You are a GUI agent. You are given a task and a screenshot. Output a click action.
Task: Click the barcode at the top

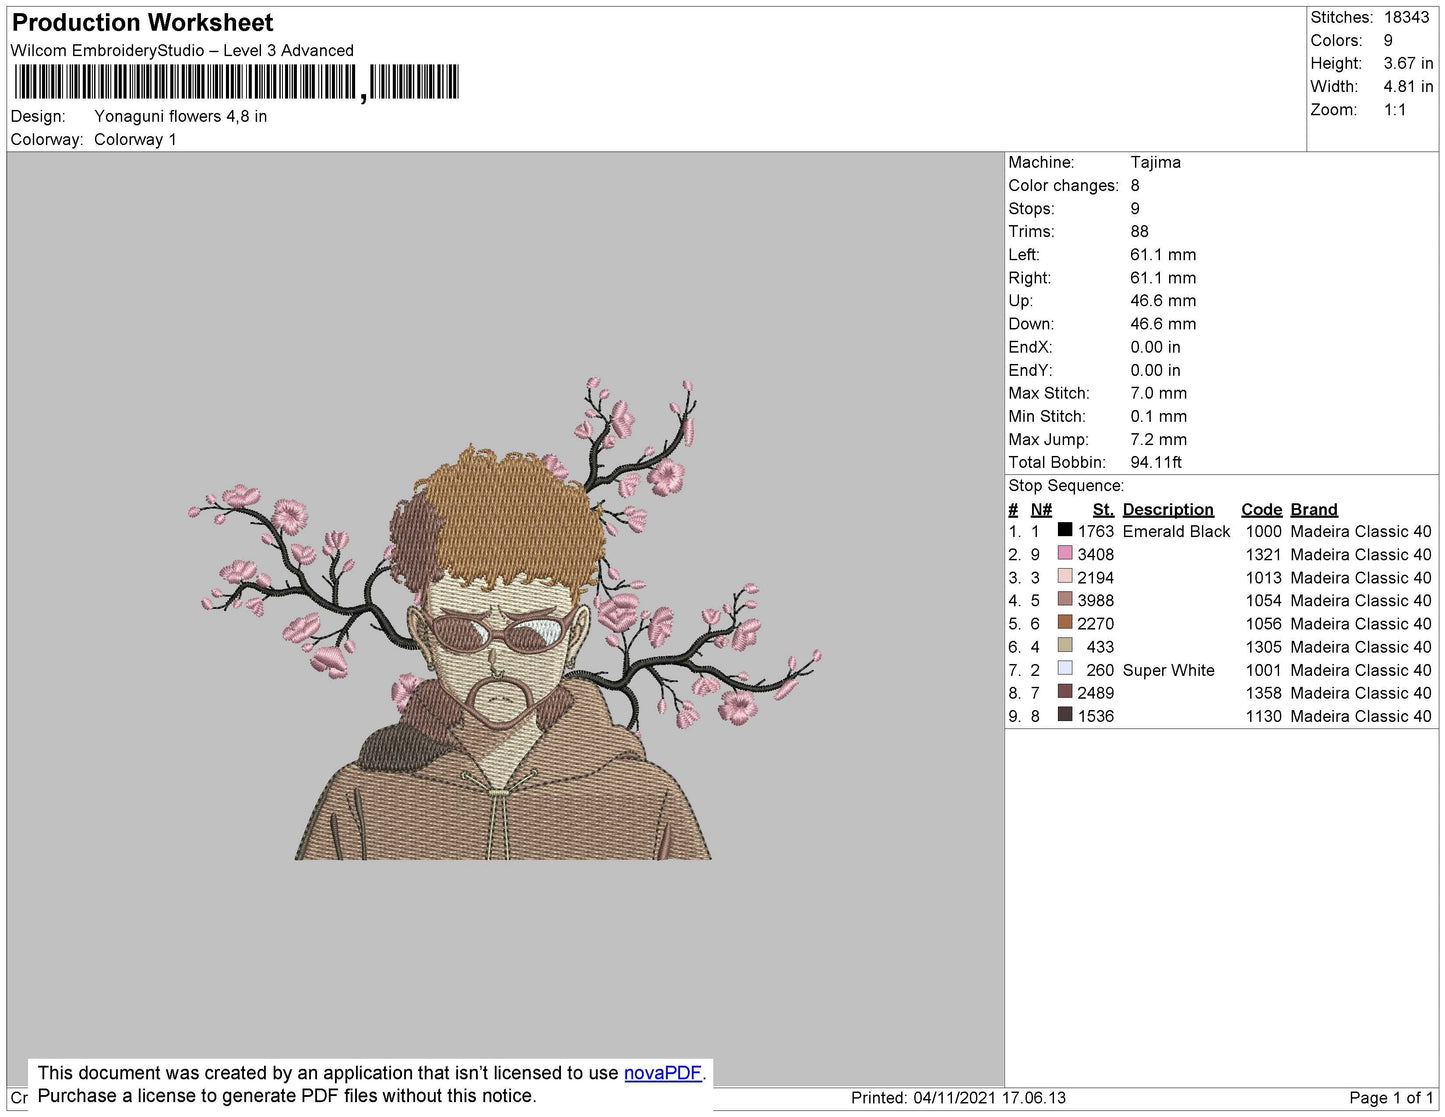click(x=237, y=82)
